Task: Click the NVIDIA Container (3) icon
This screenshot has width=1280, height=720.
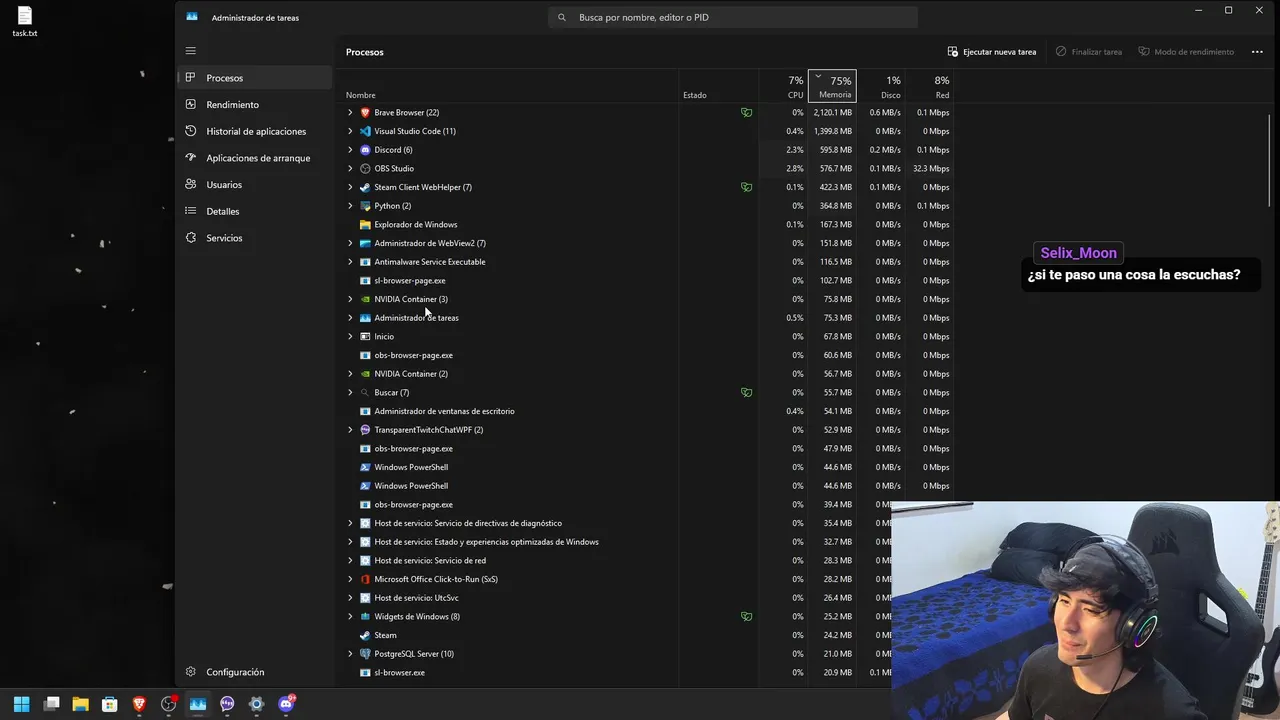Action: pos(365,299)
